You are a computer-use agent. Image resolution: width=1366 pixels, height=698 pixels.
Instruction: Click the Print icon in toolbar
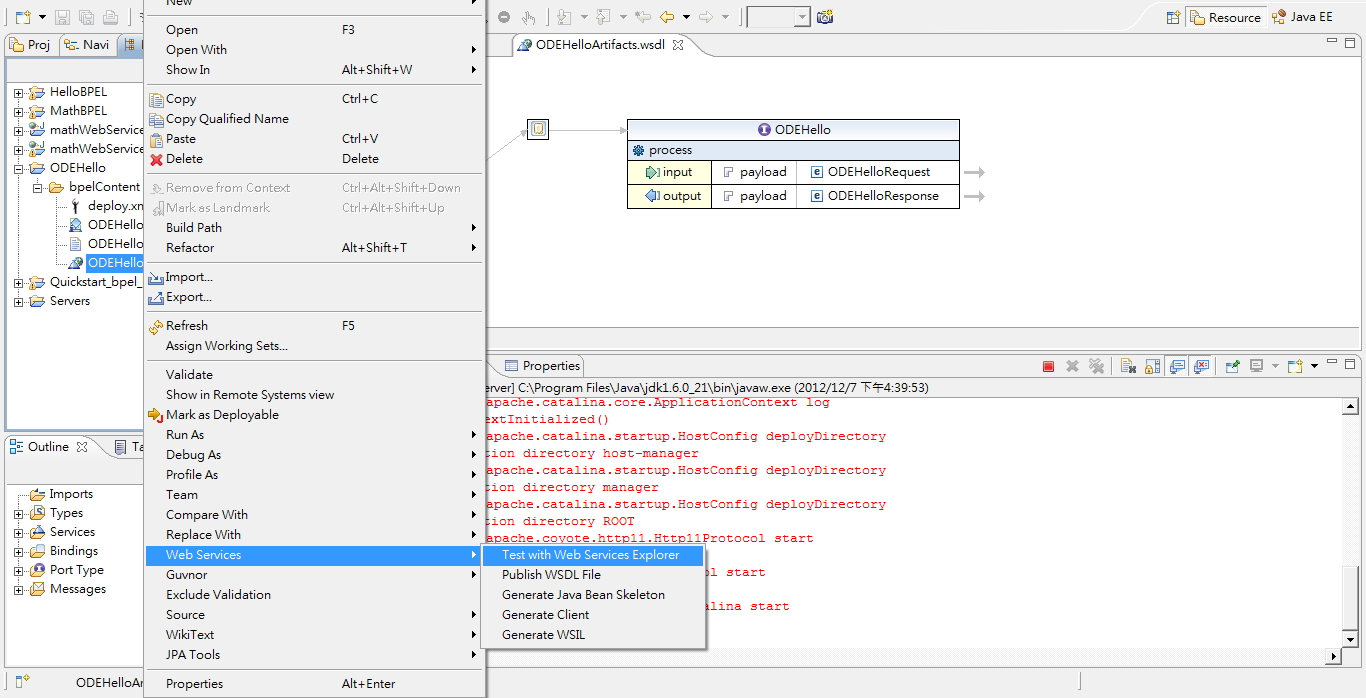click(110, 17)
